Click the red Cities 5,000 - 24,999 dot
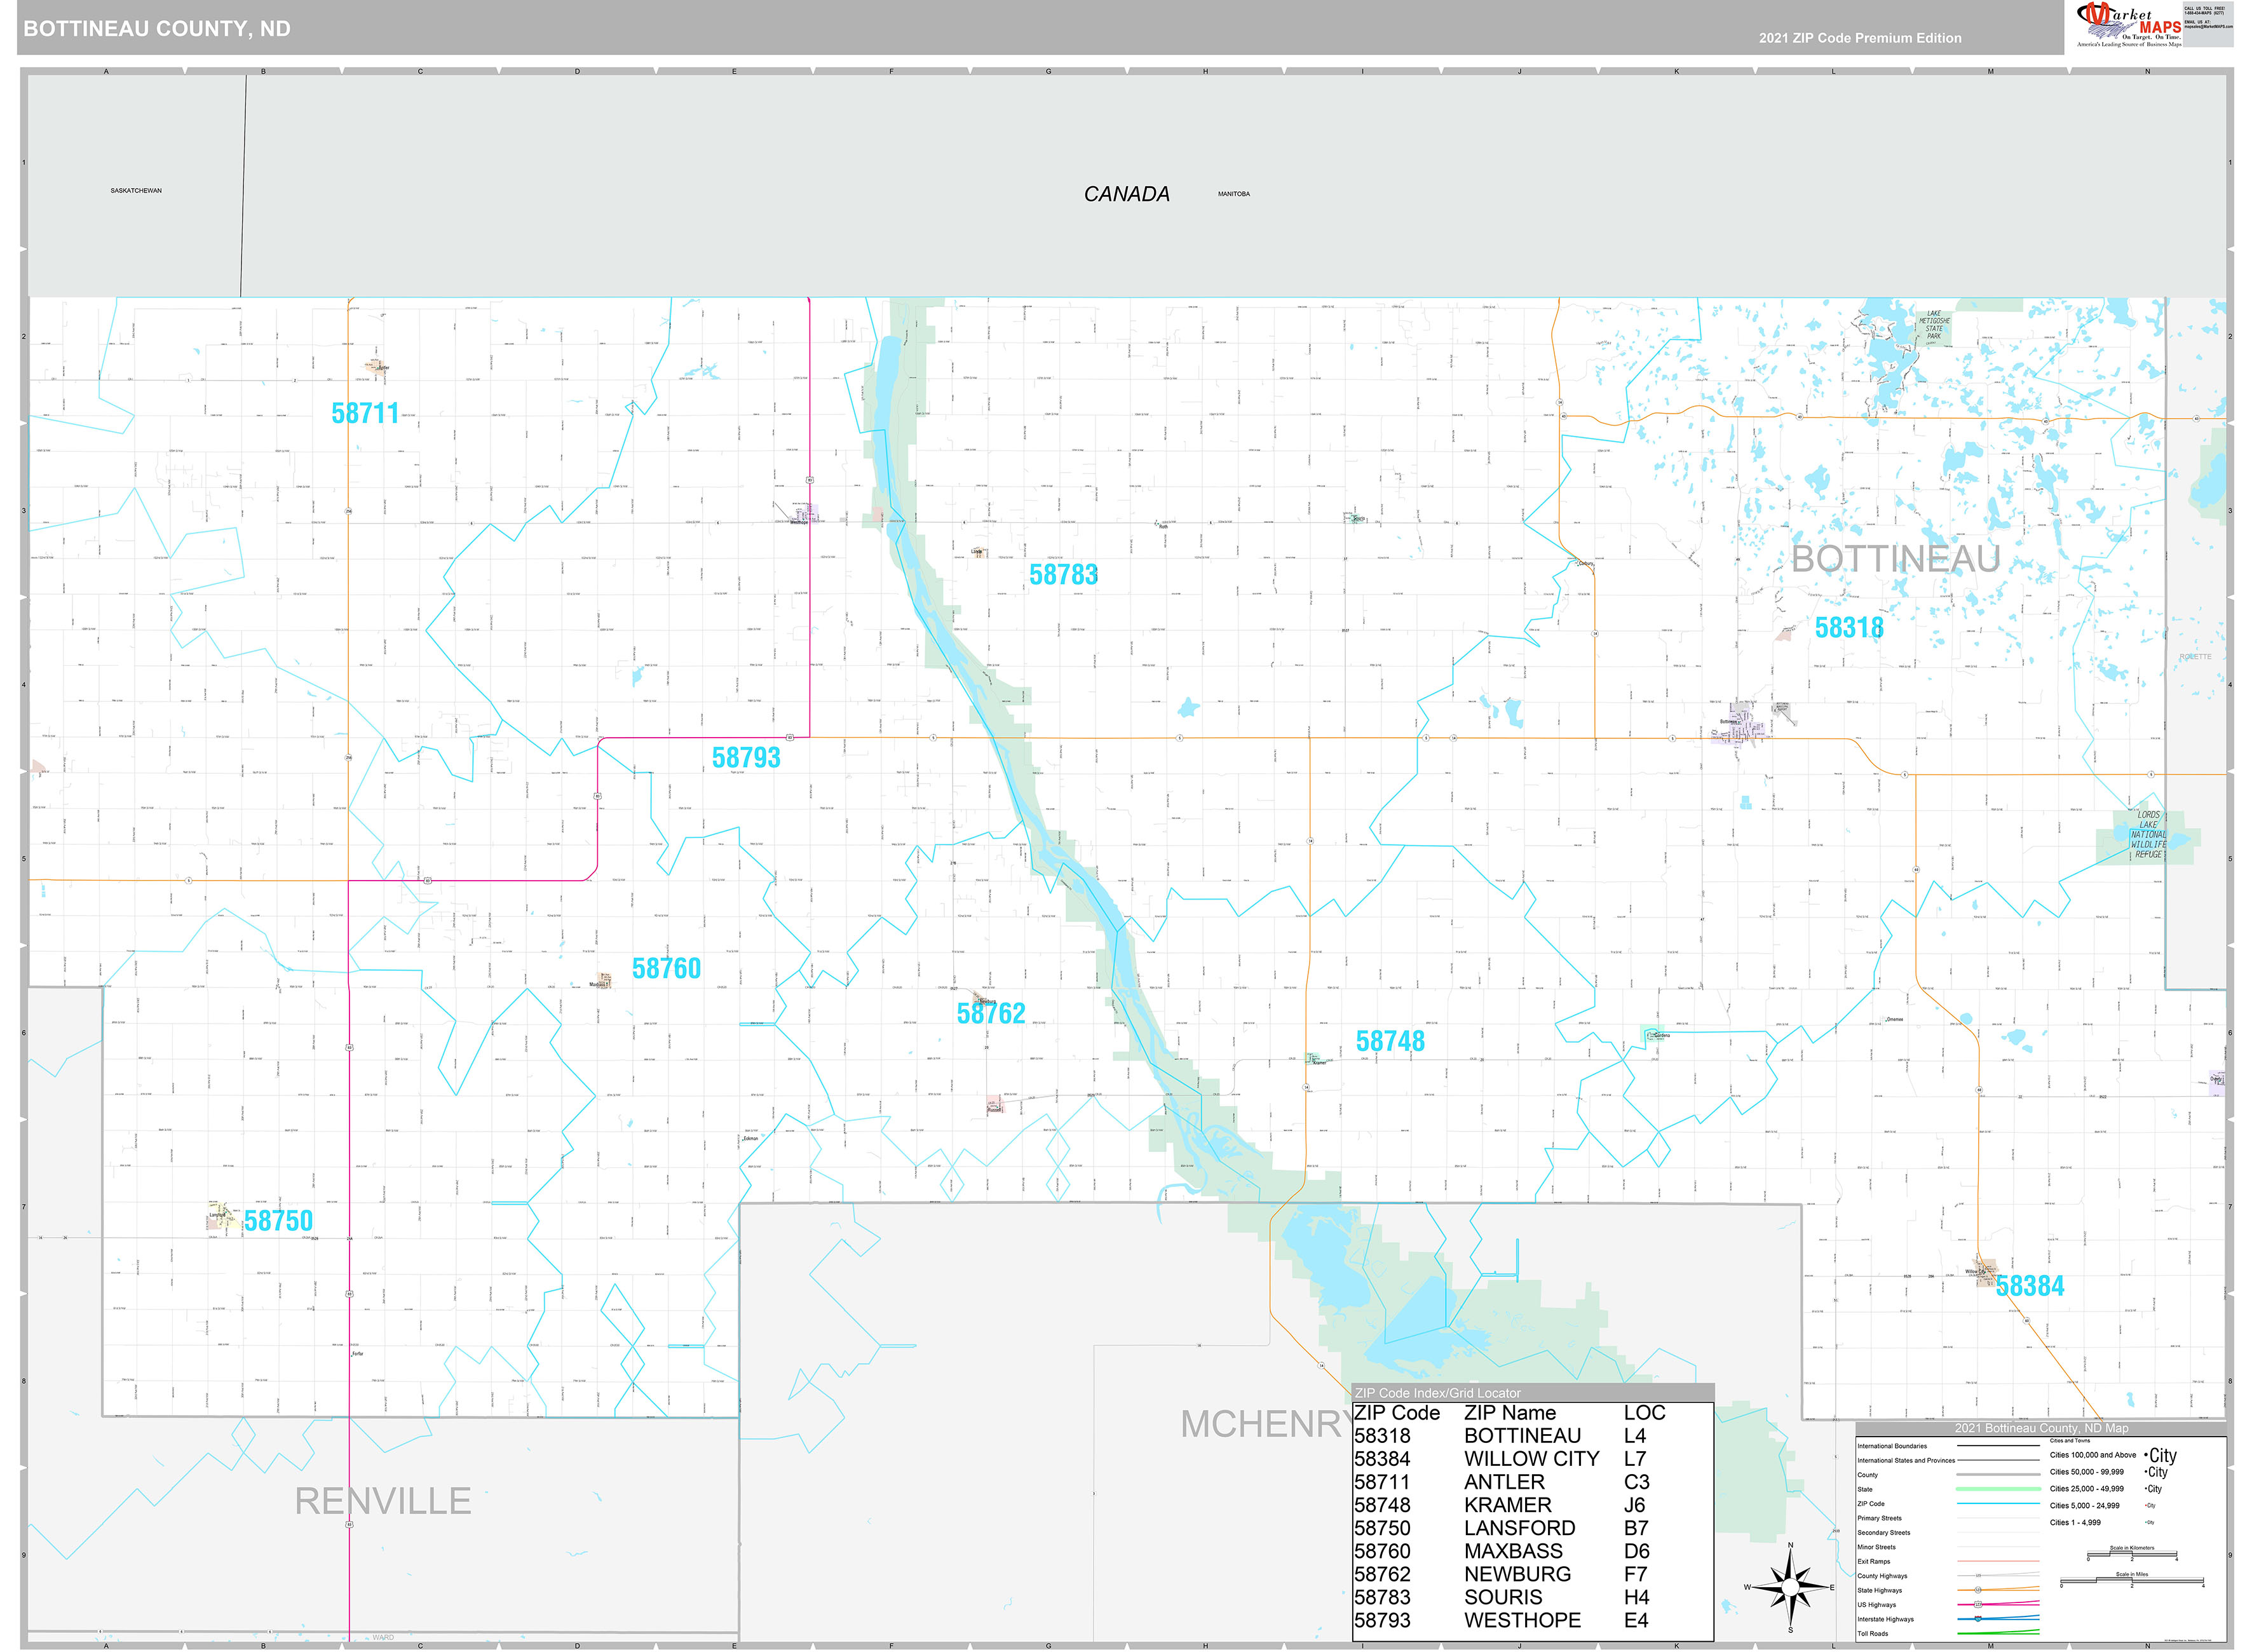The image size is (2252, 1652). (x=2146, y=1506)
